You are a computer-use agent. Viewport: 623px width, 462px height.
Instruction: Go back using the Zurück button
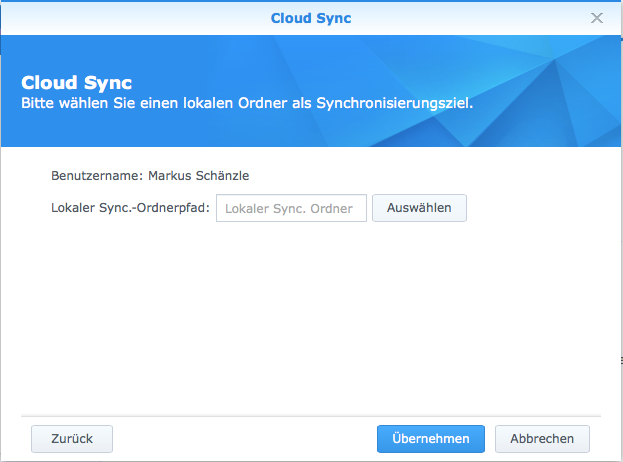[x=72, y=439]
